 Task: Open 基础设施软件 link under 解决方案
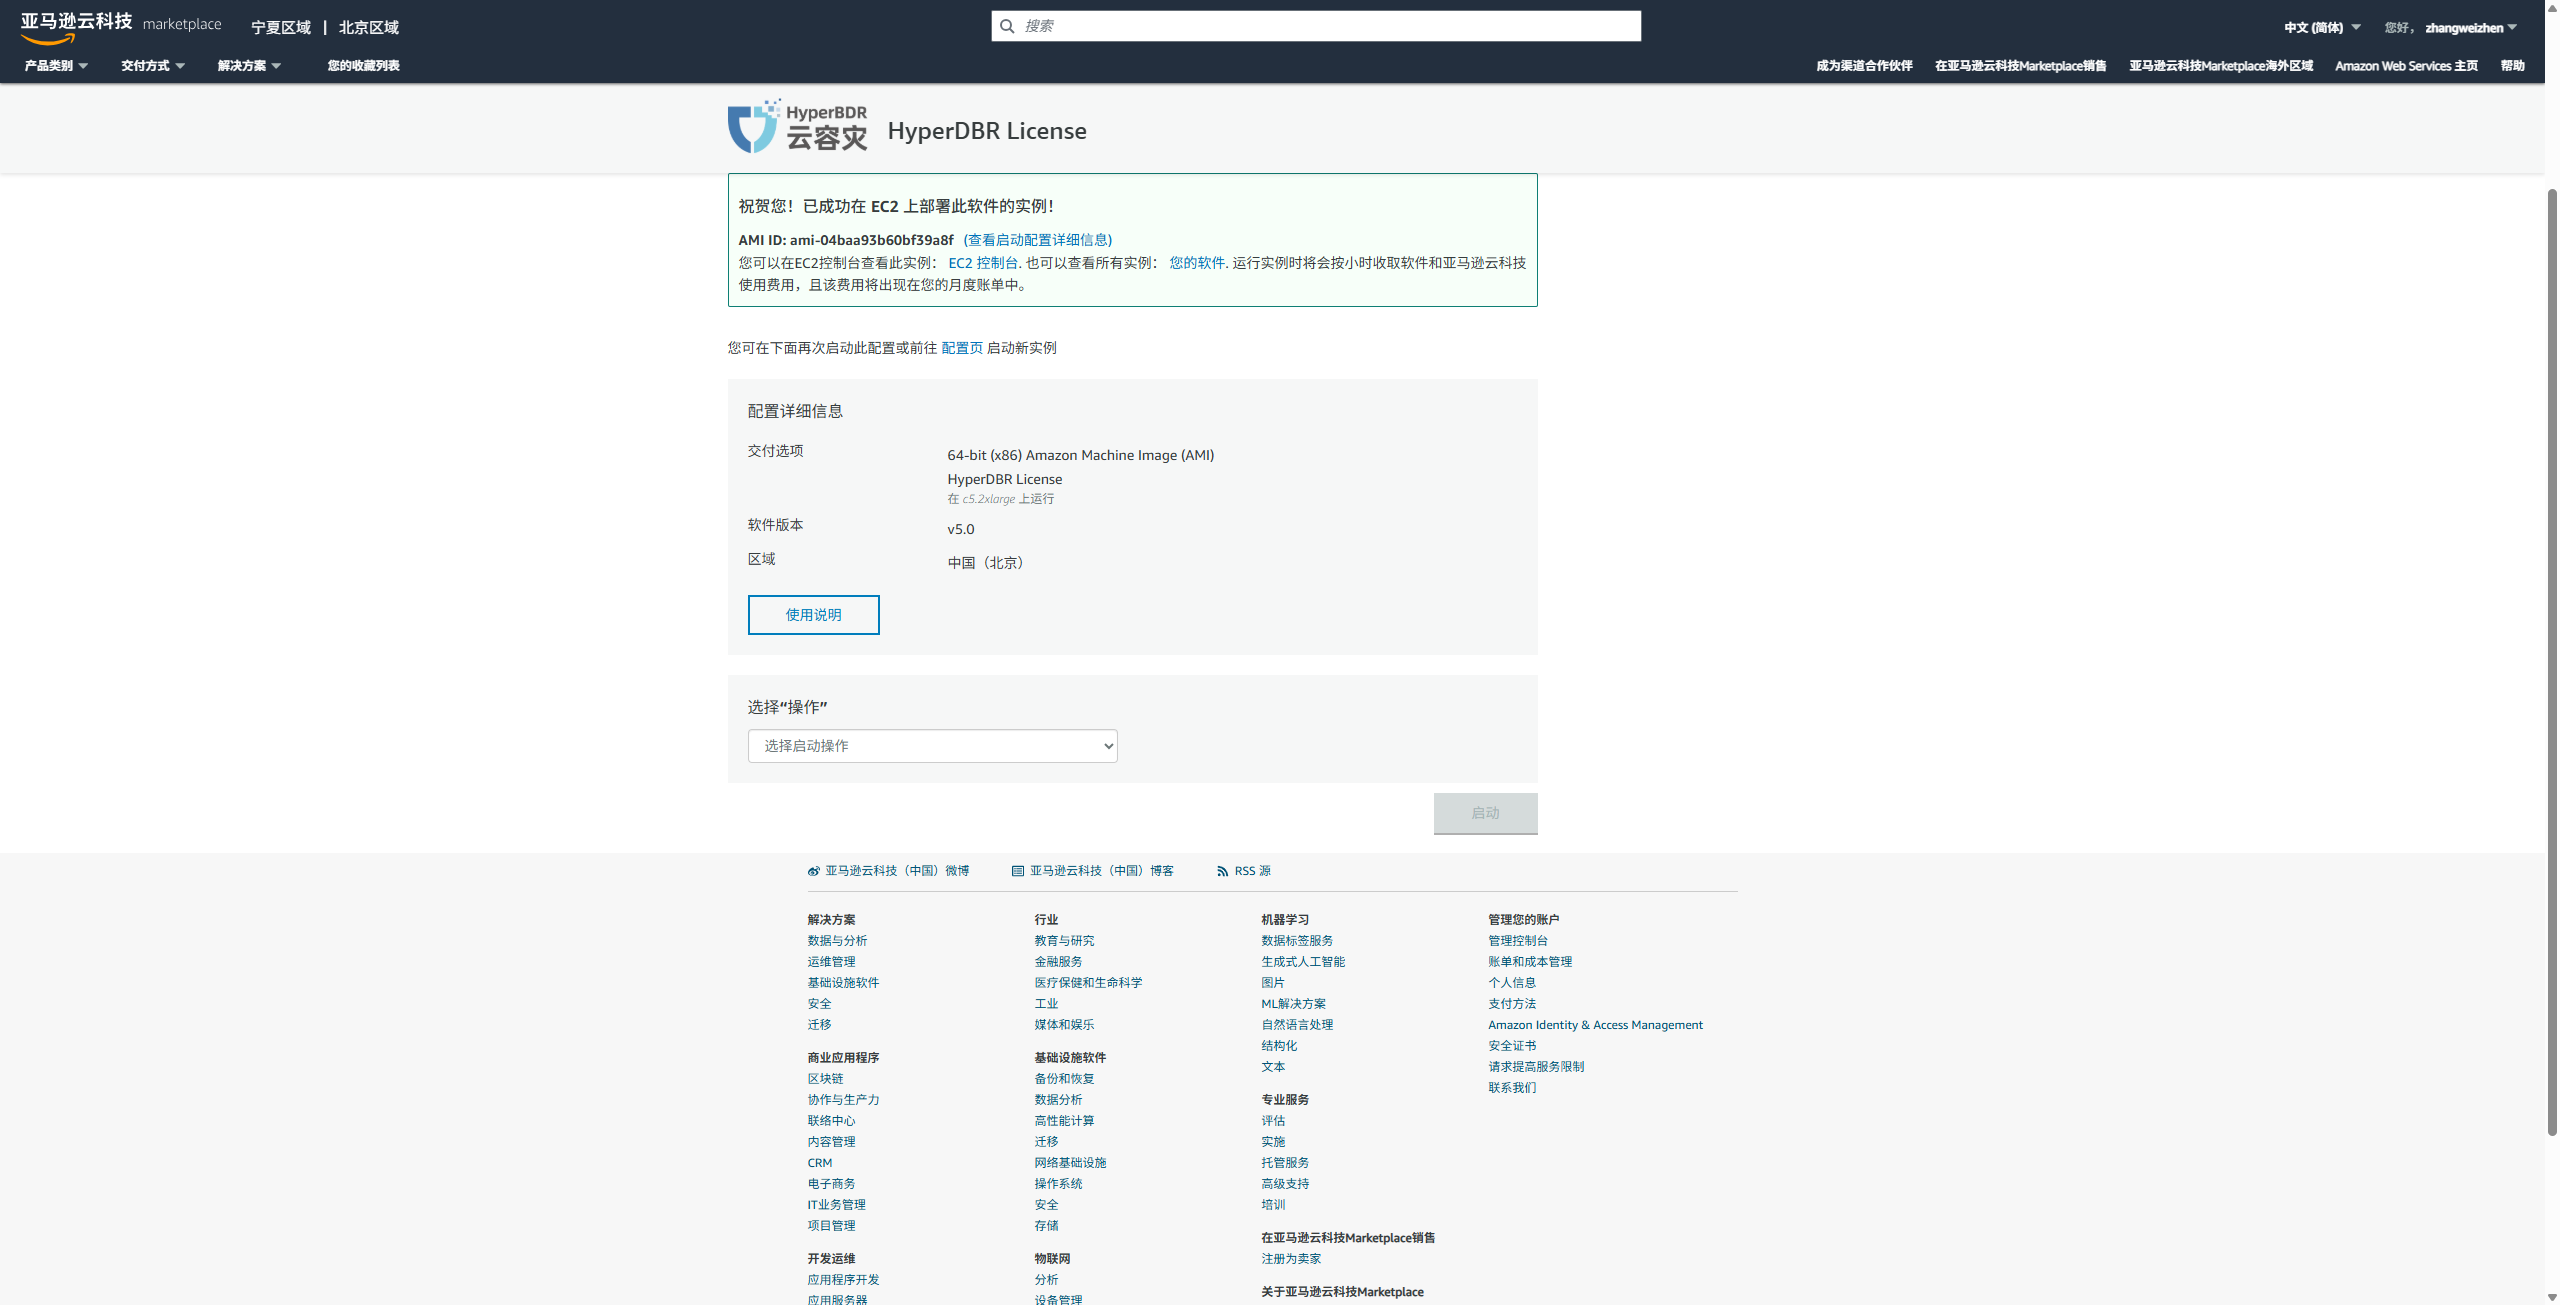843,983
